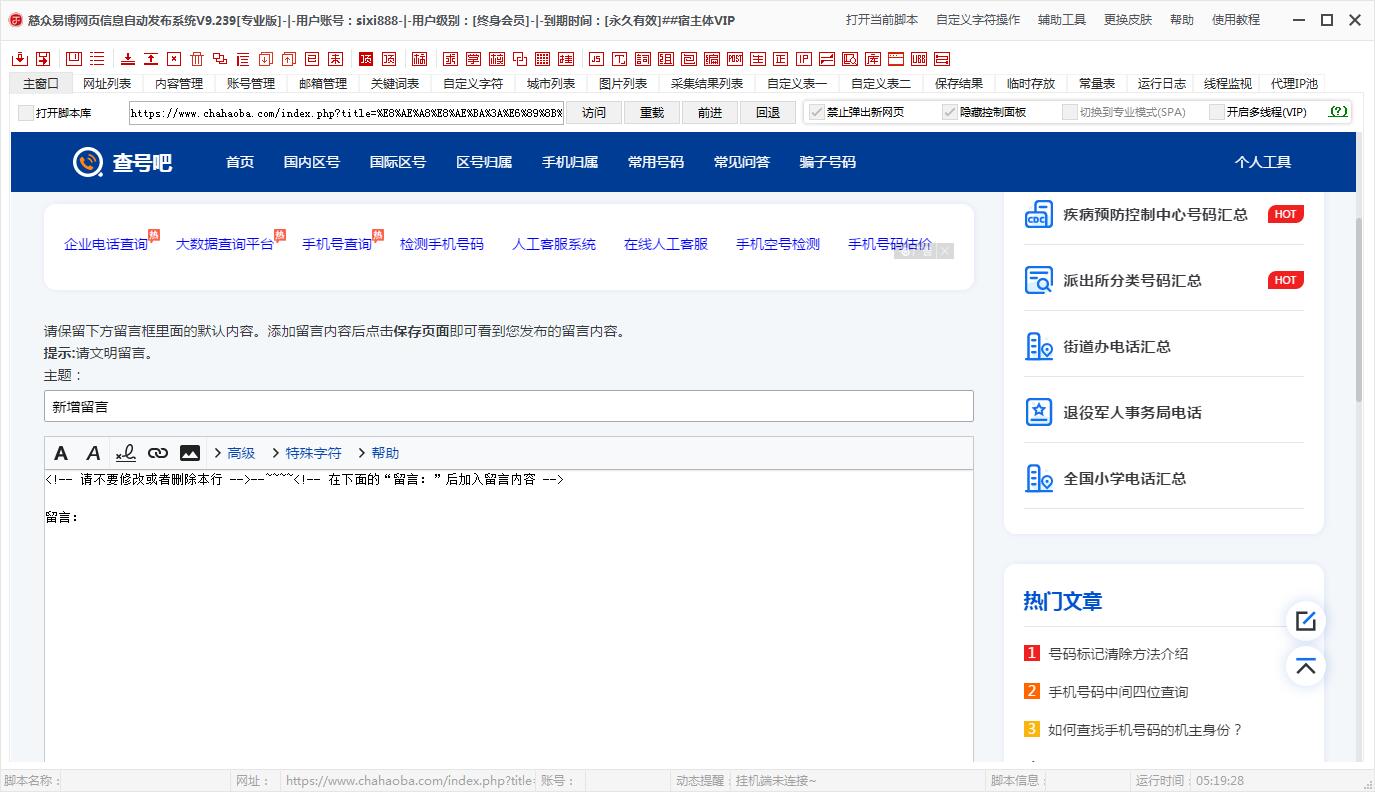Click the 主题 subject input field
Viewport: 1375px width, 792px height.
pyautogui.click(x=508, y=407)
